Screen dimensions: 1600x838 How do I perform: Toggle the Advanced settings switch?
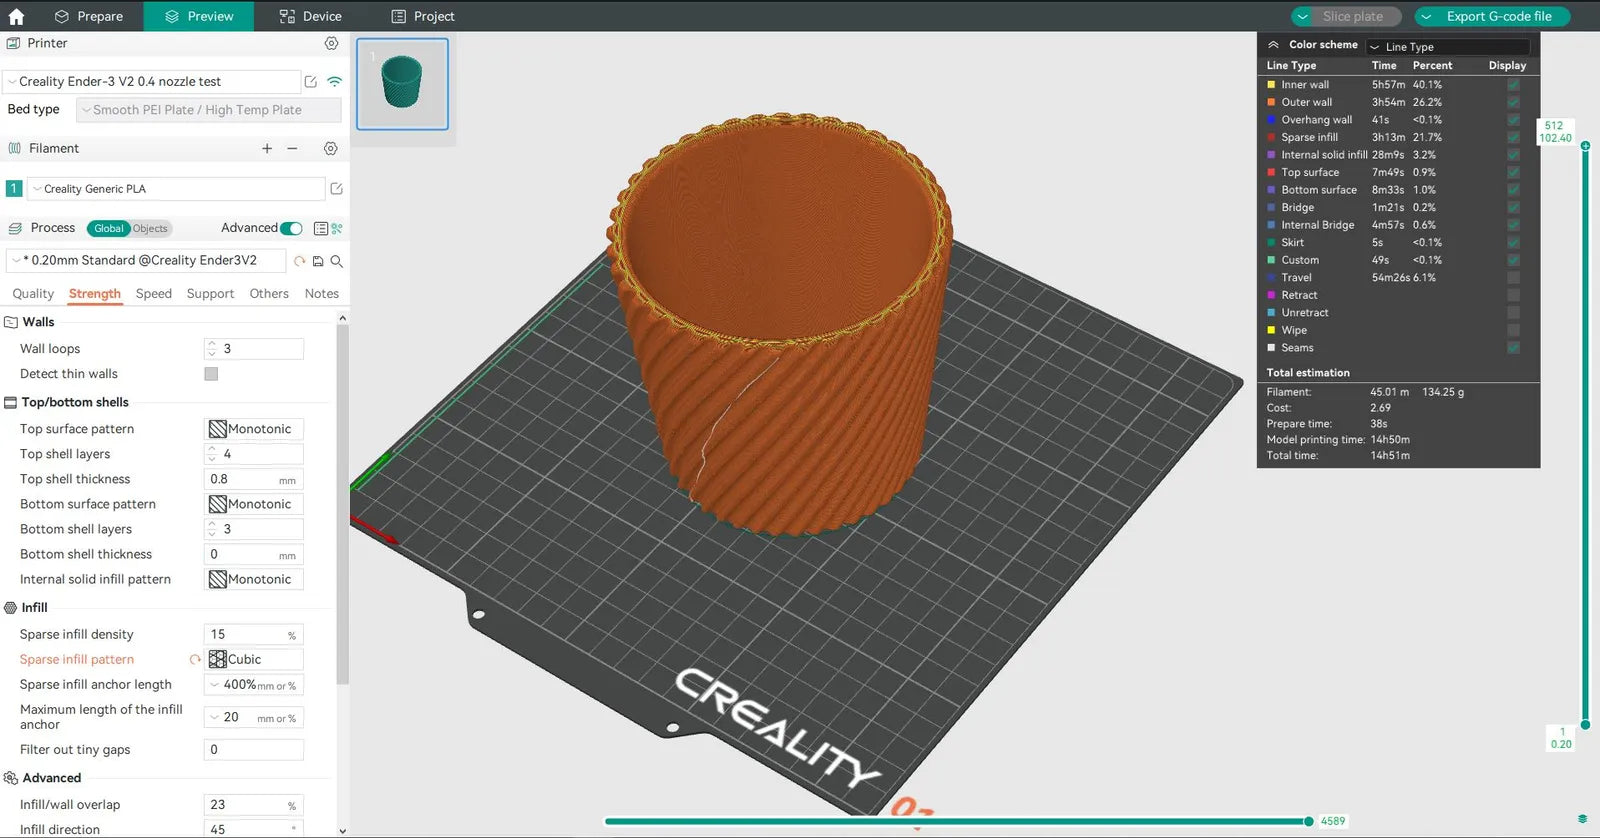click(x=291, y=228)
